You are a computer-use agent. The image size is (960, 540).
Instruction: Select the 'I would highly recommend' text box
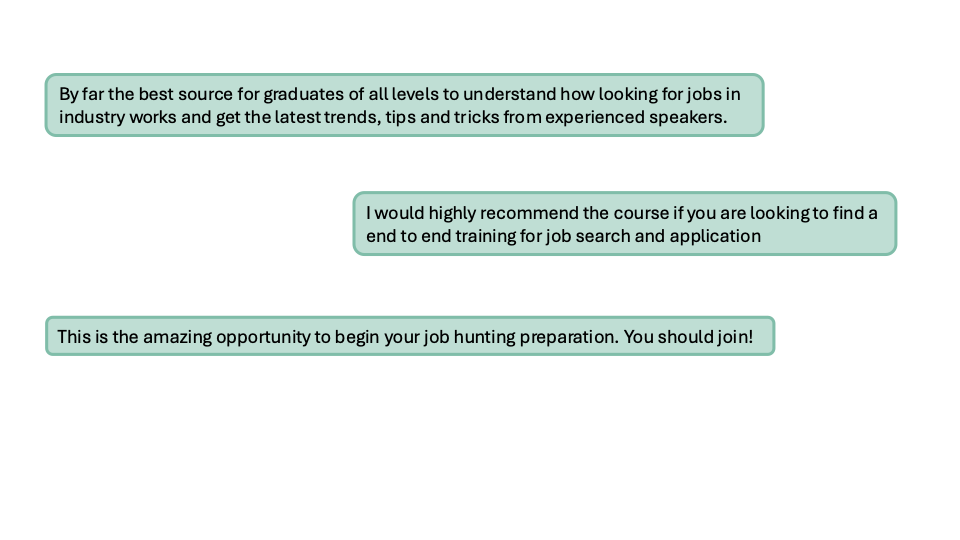point(624,223)
